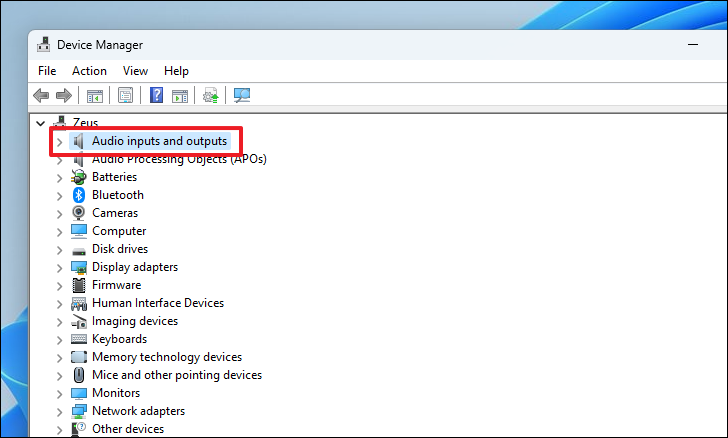
Task: Click the Device Manager title bar icon
Action: 44,45
